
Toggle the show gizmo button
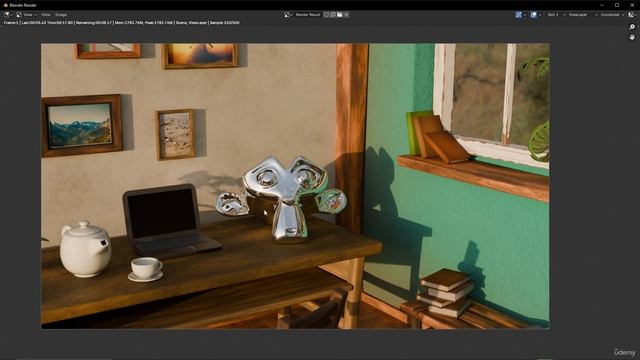[518, 15]
